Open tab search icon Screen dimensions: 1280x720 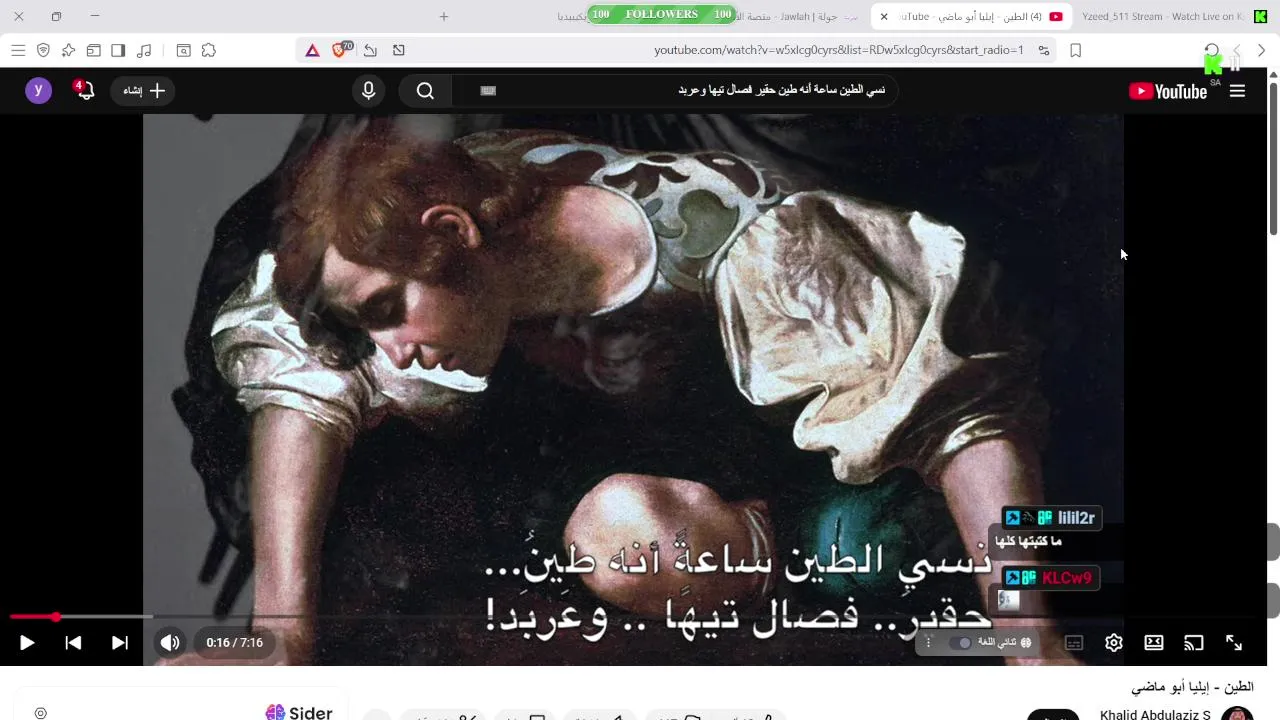(x=184, y=50)
